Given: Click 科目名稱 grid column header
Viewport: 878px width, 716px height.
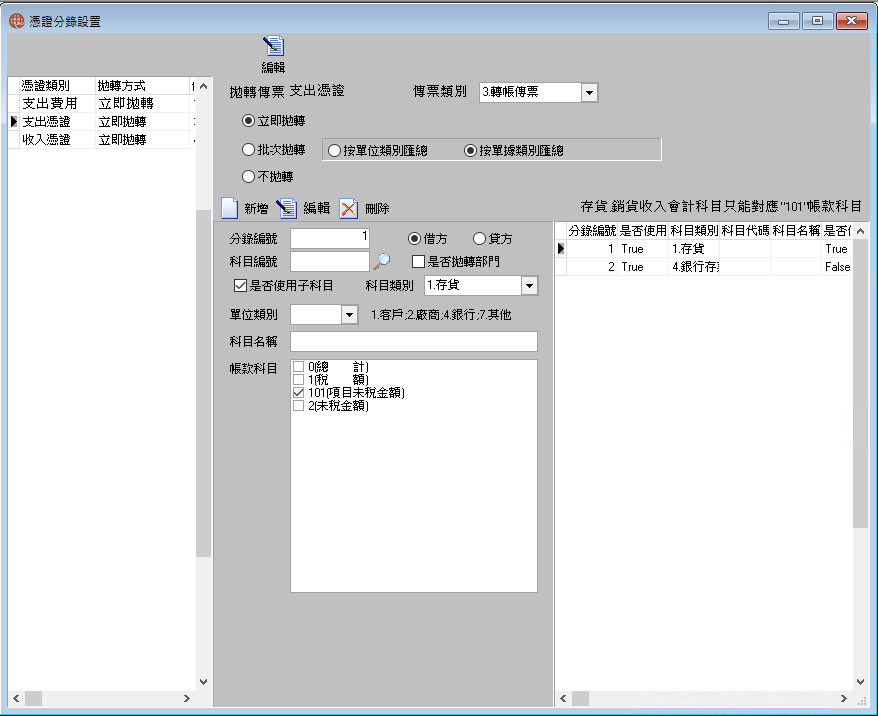Looking at the screenshot, I should point(796,231).
